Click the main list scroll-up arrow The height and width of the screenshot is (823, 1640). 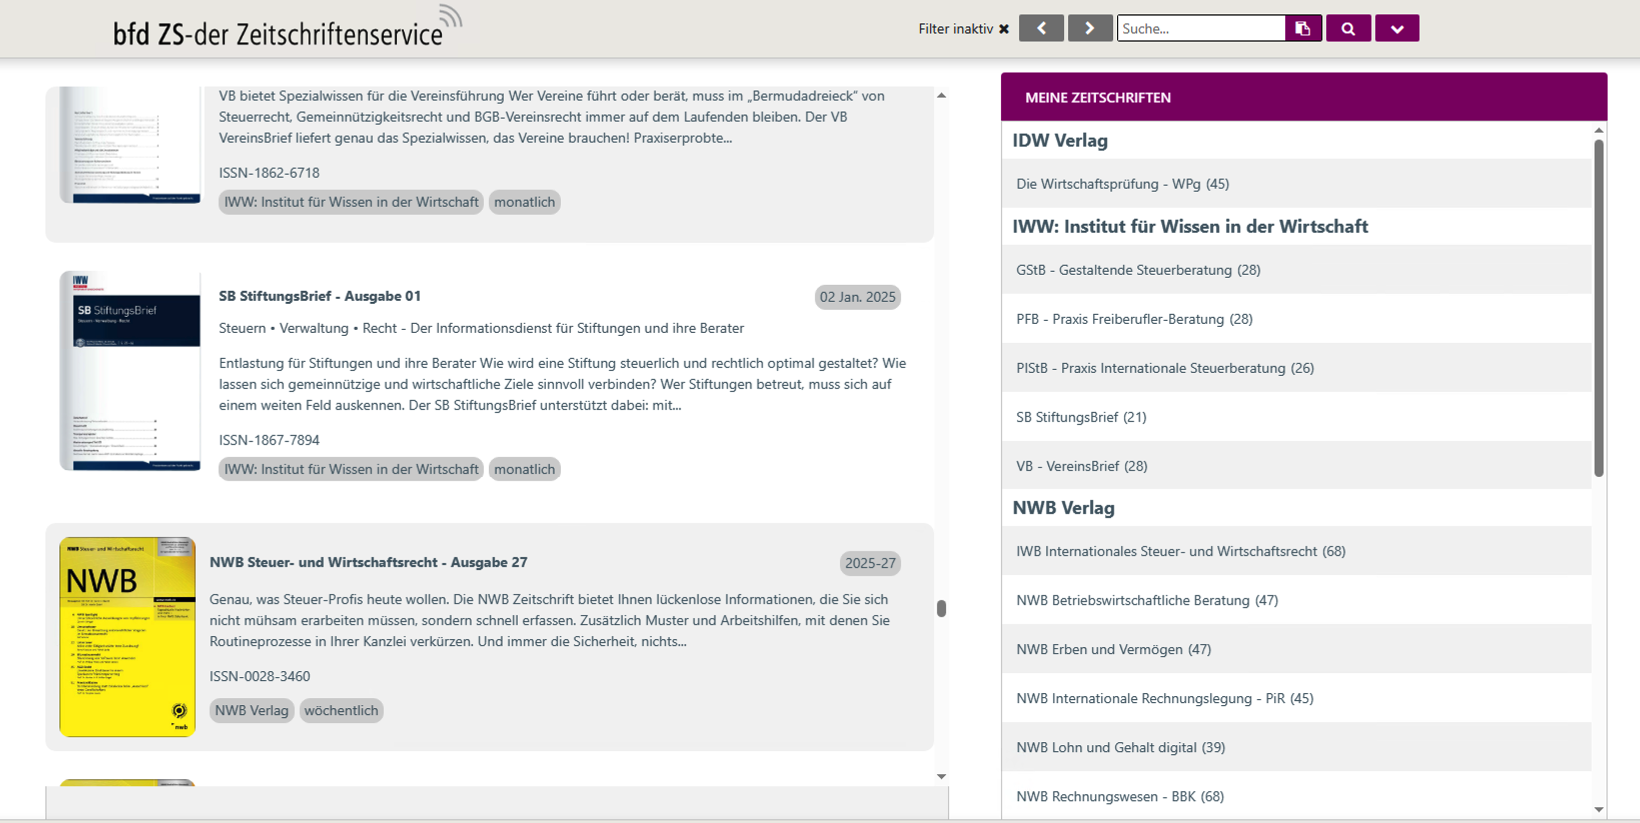pyautogui.click(x=941, y=95)
